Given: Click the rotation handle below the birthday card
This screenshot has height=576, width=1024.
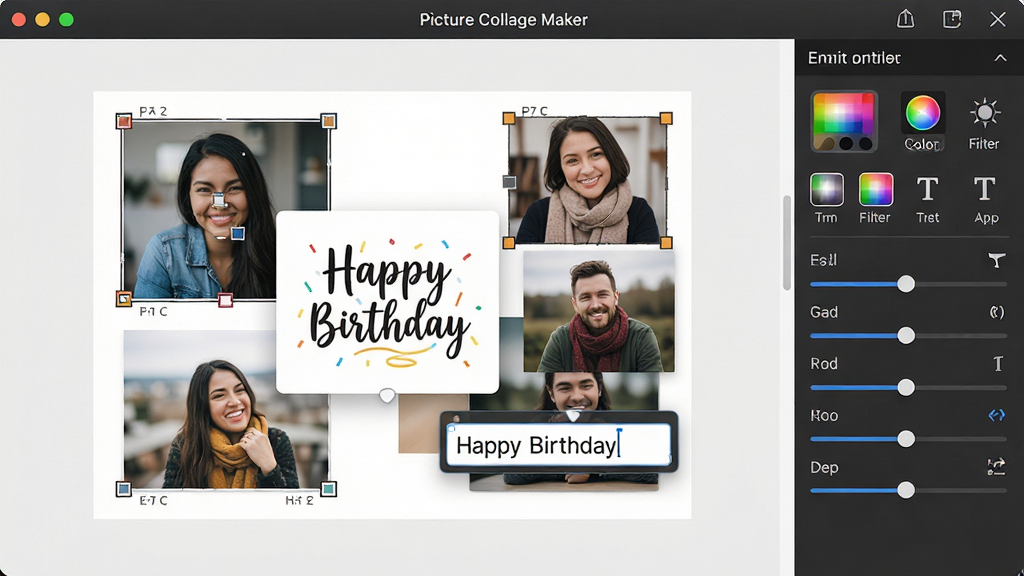Looking at the screenshot, I should tap(387, 395).
